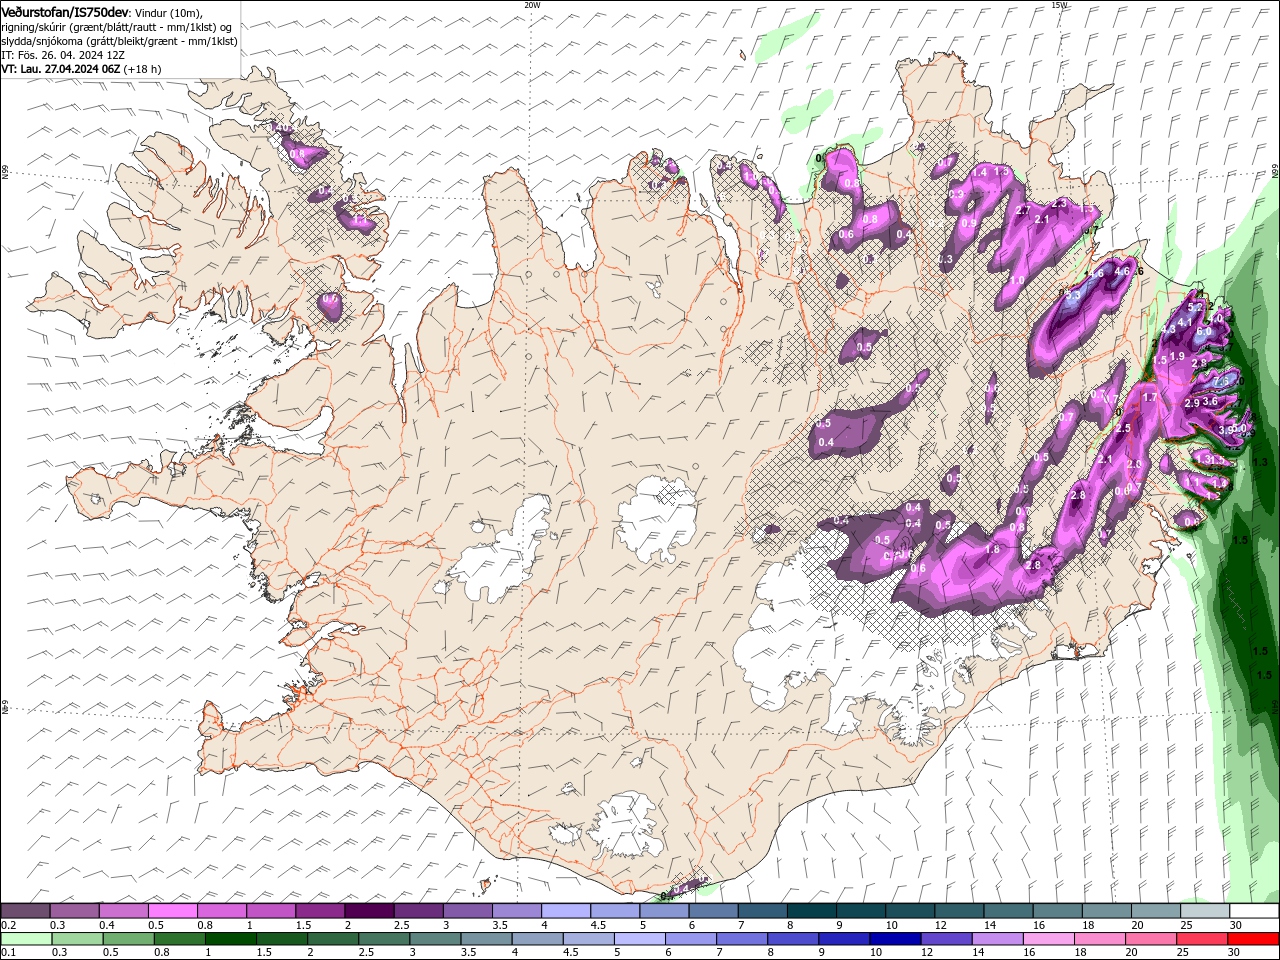This screenshot has height=960, width=1280.
Task: Pick the green lower swatch at 0.5
Action: pyautogui.click(x=128, y=938)
